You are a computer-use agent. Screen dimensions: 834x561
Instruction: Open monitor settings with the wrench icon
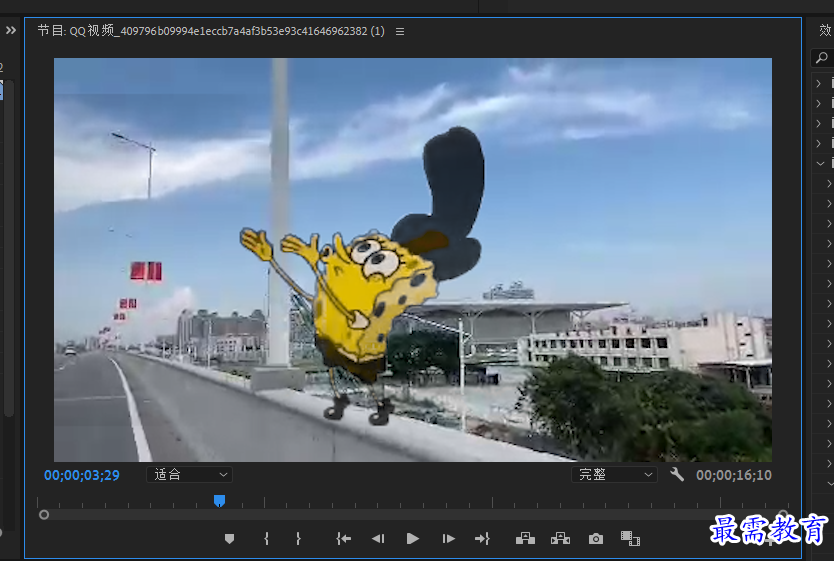click(677, 474)
